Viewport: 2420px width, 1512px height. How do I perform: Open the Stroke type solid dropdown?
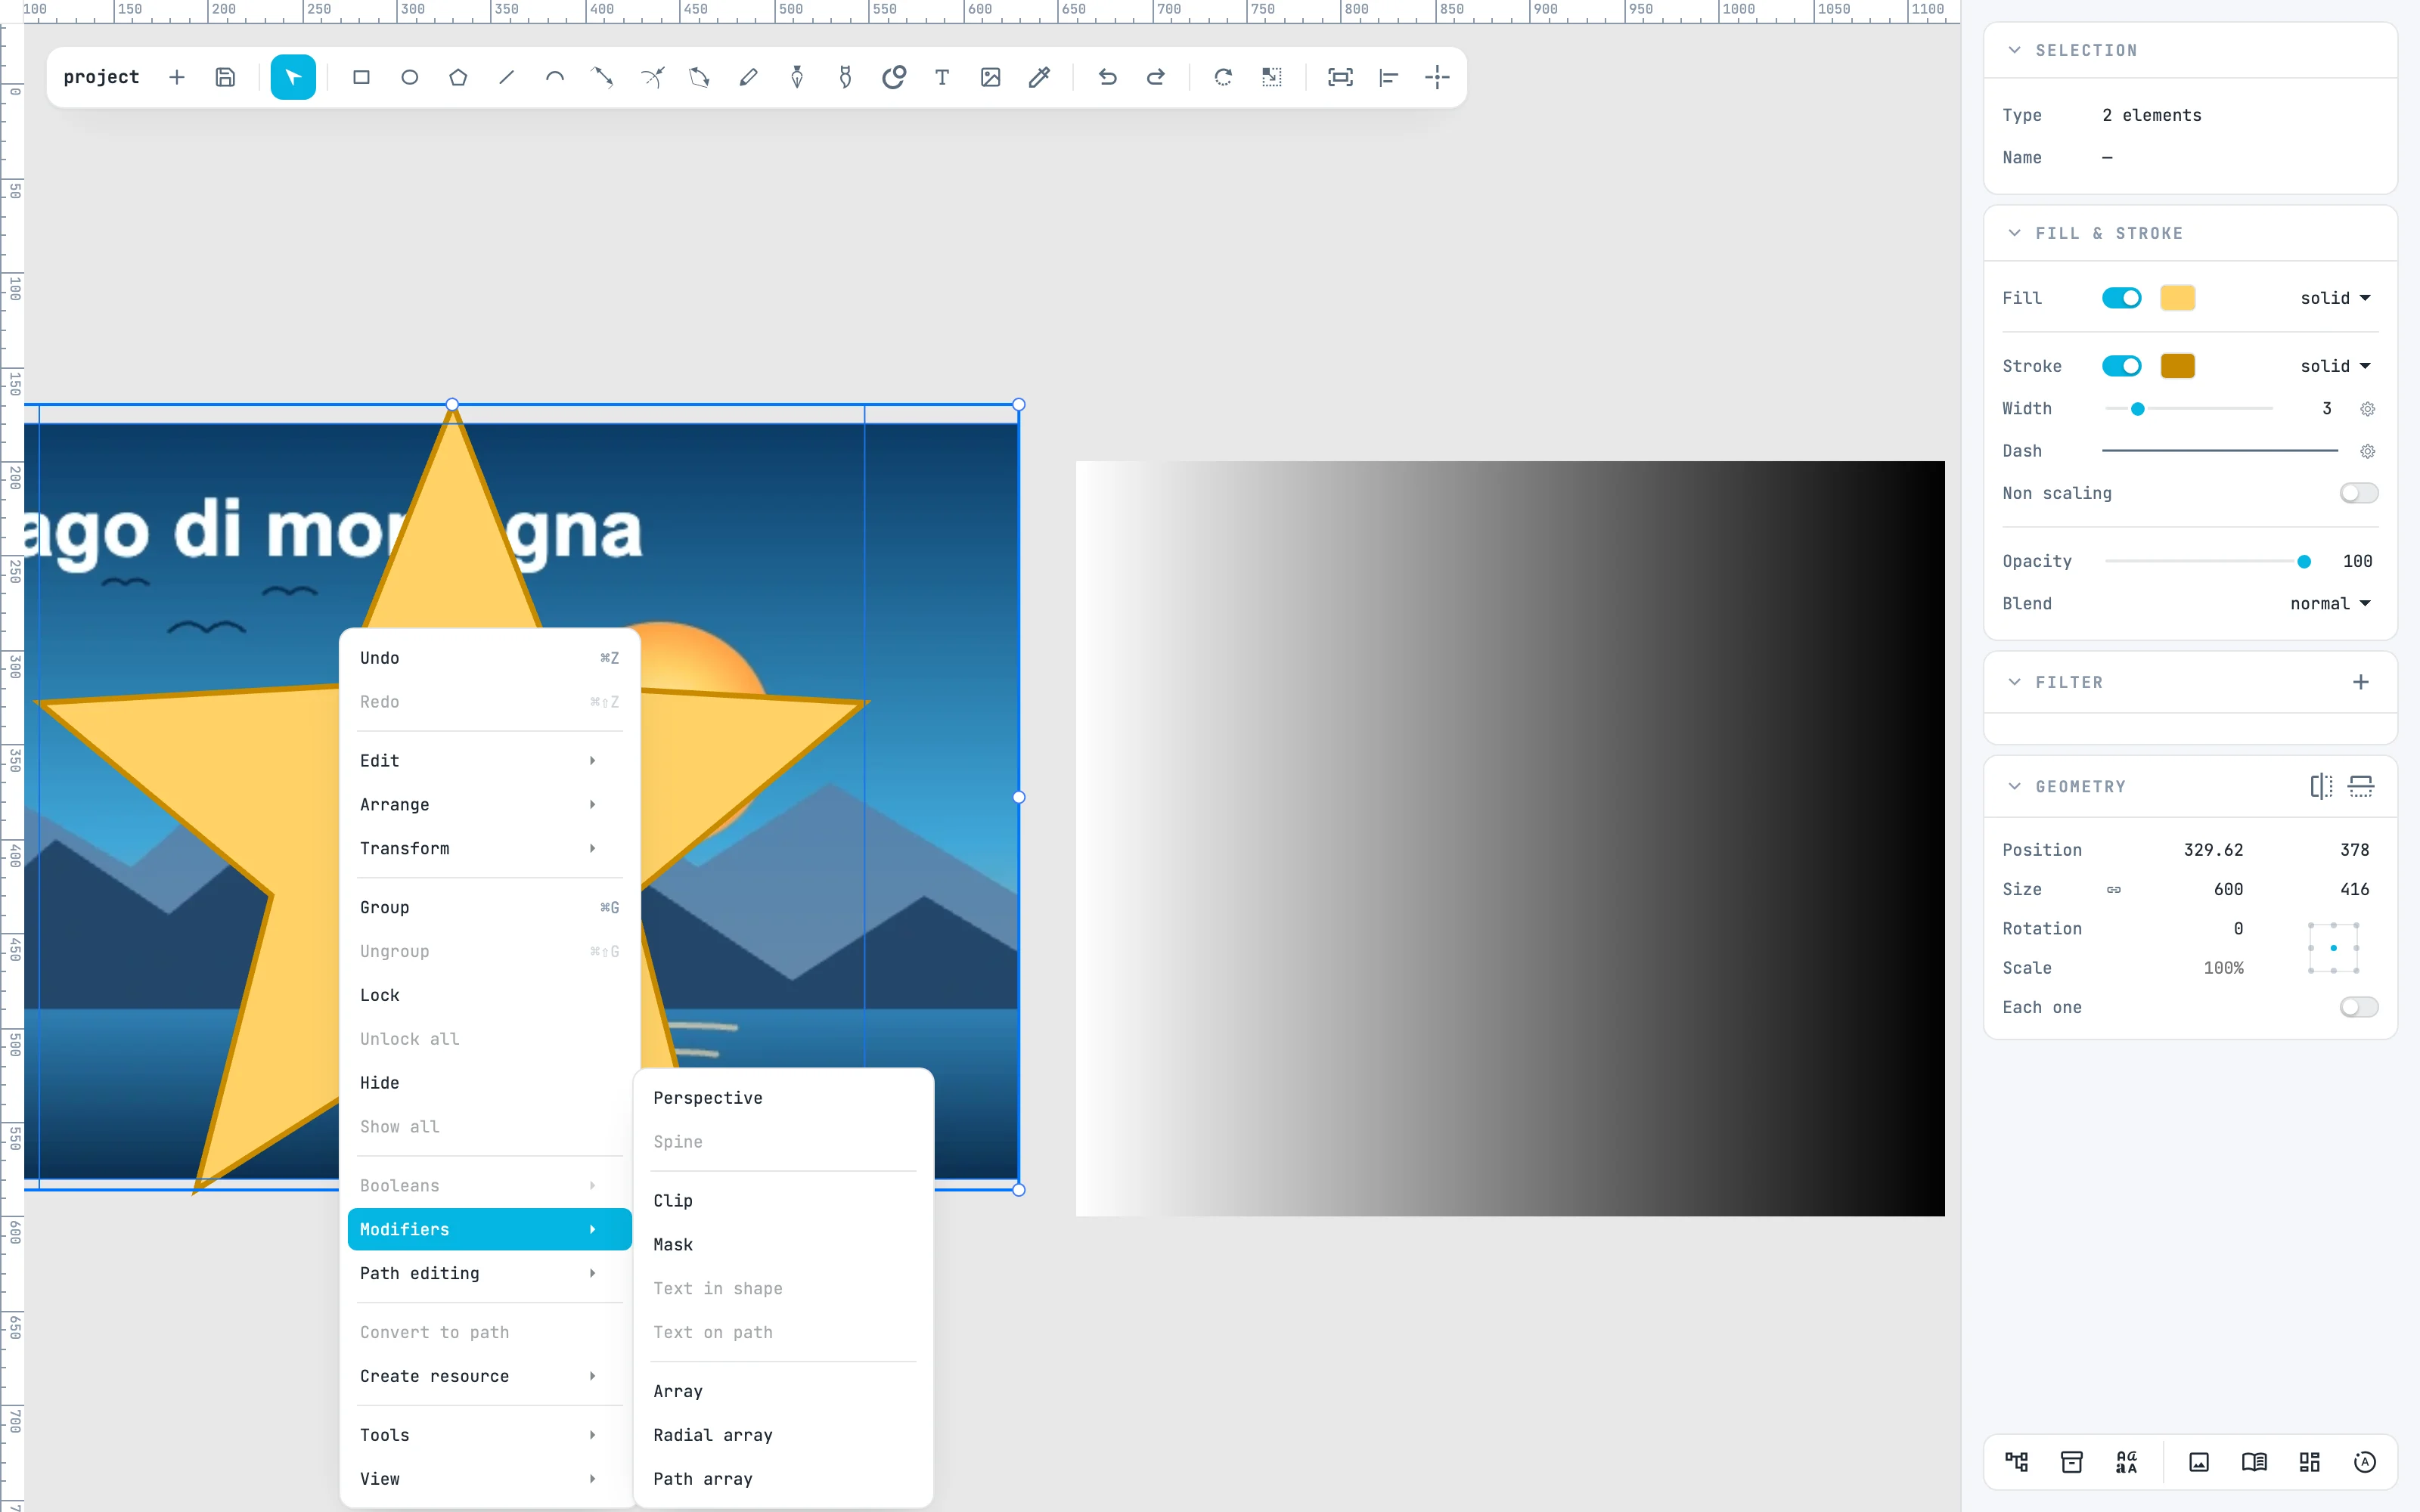(2335, 366)
